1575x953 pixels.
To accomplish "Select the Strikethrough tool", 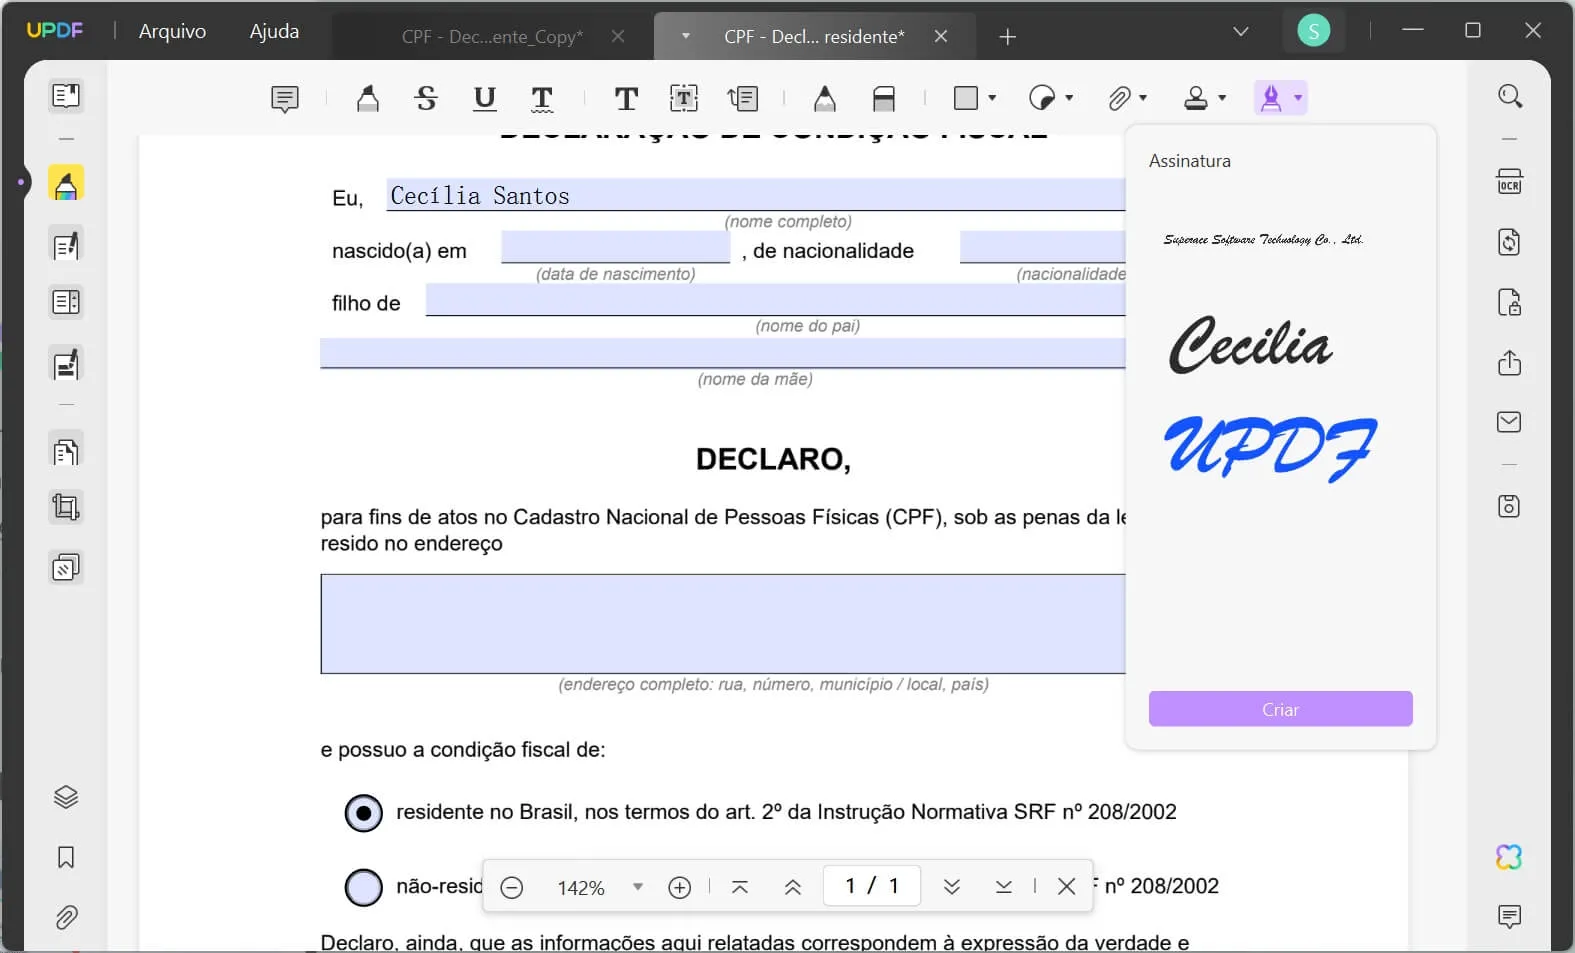I will coord(426,98).
